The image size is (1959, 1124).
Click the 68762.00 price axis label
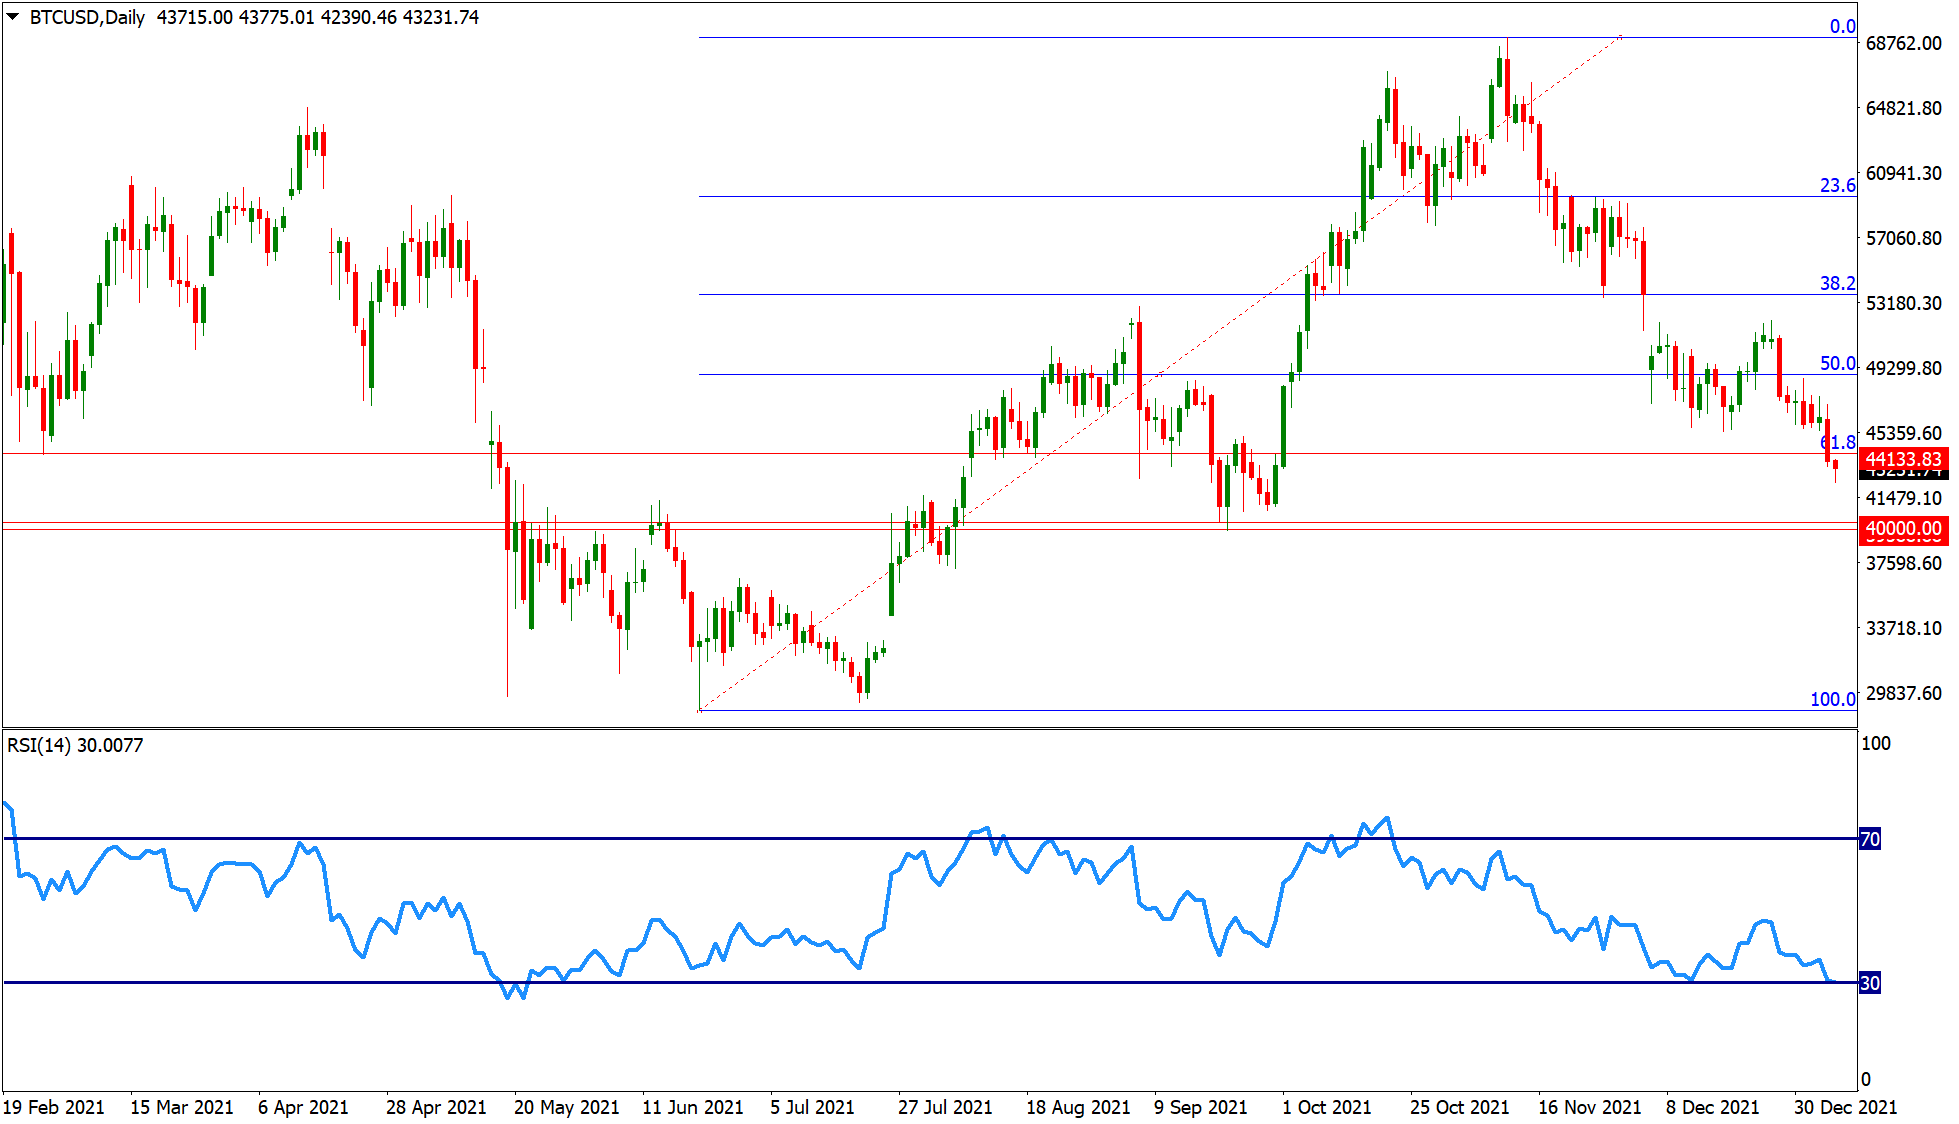click(x=1903, y=43)
